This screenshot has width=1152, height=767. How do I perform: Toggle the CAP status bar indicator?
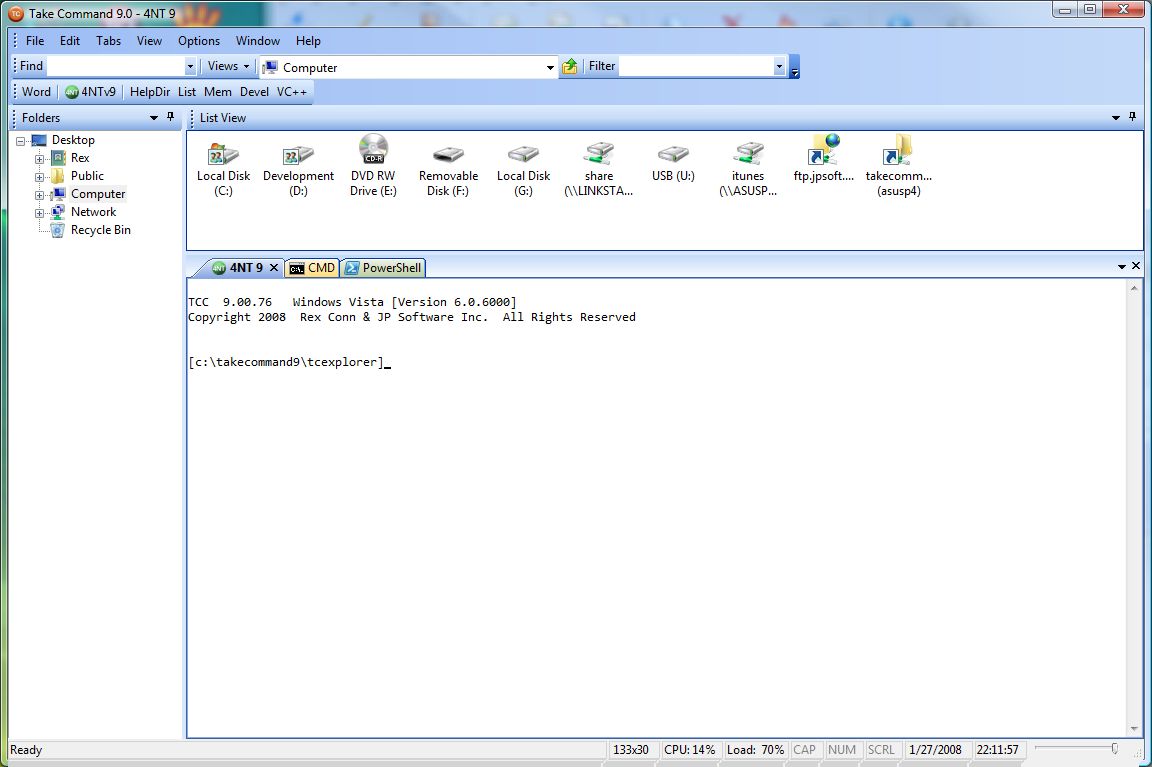click(804, 750)
